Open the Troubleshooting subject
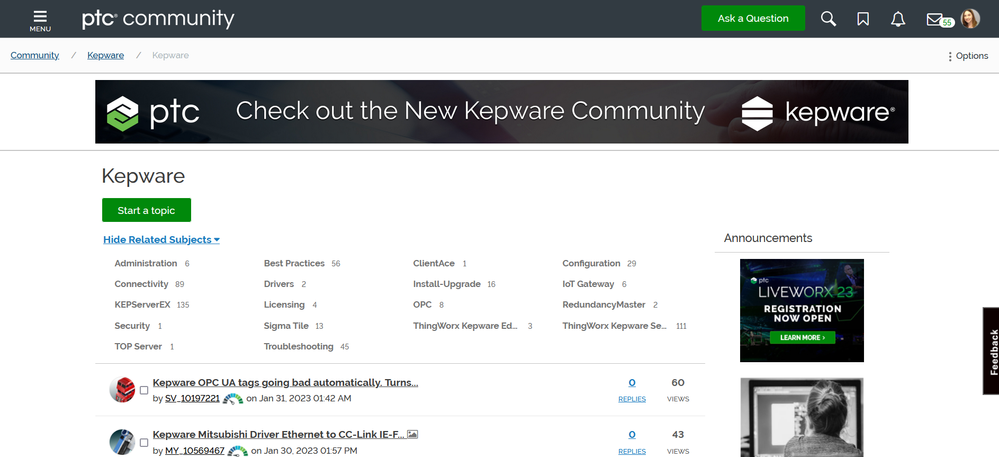The image size is (999, 457). point(299,347)
